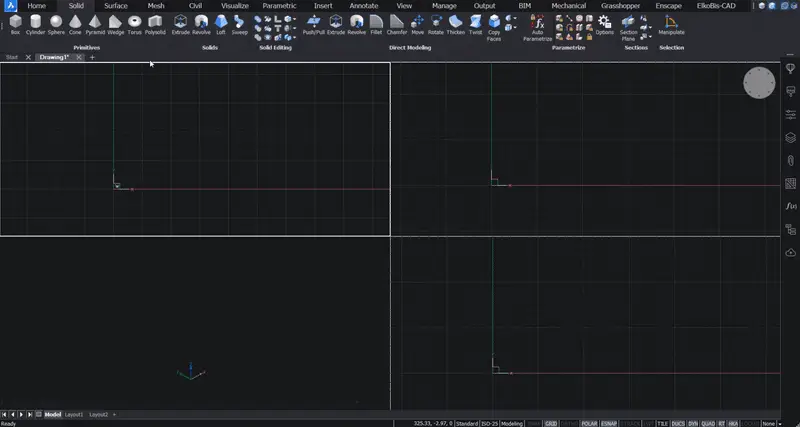Image resolution: width=800 pixels, height=427 pixels.
Task: Switch to the Layout2 tab
Action: 98,415
